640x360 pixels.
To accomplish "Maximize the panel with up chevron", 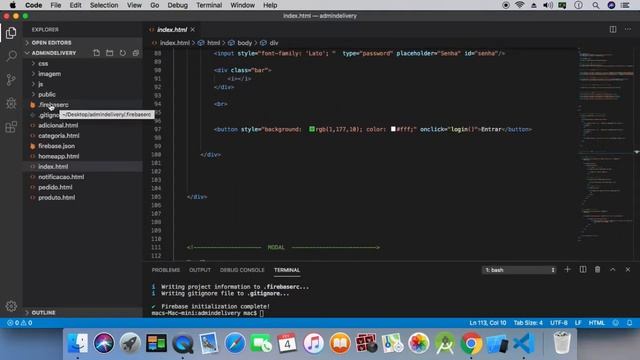I will (x=613, y=269).
